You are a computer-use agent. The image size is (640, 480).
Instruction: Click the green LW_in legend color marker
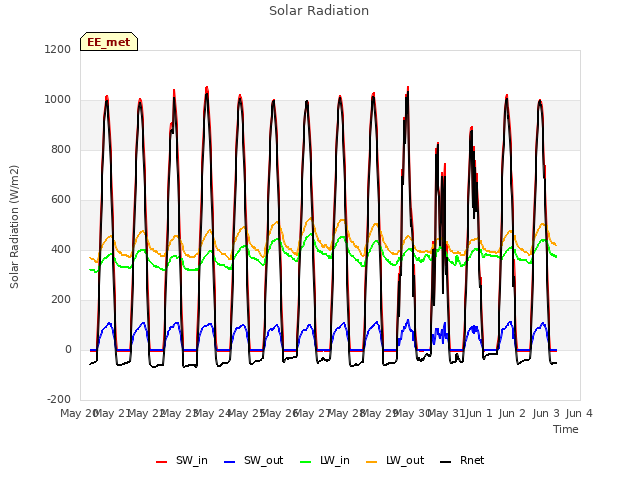pyautogui.click(x=306, y=462)
